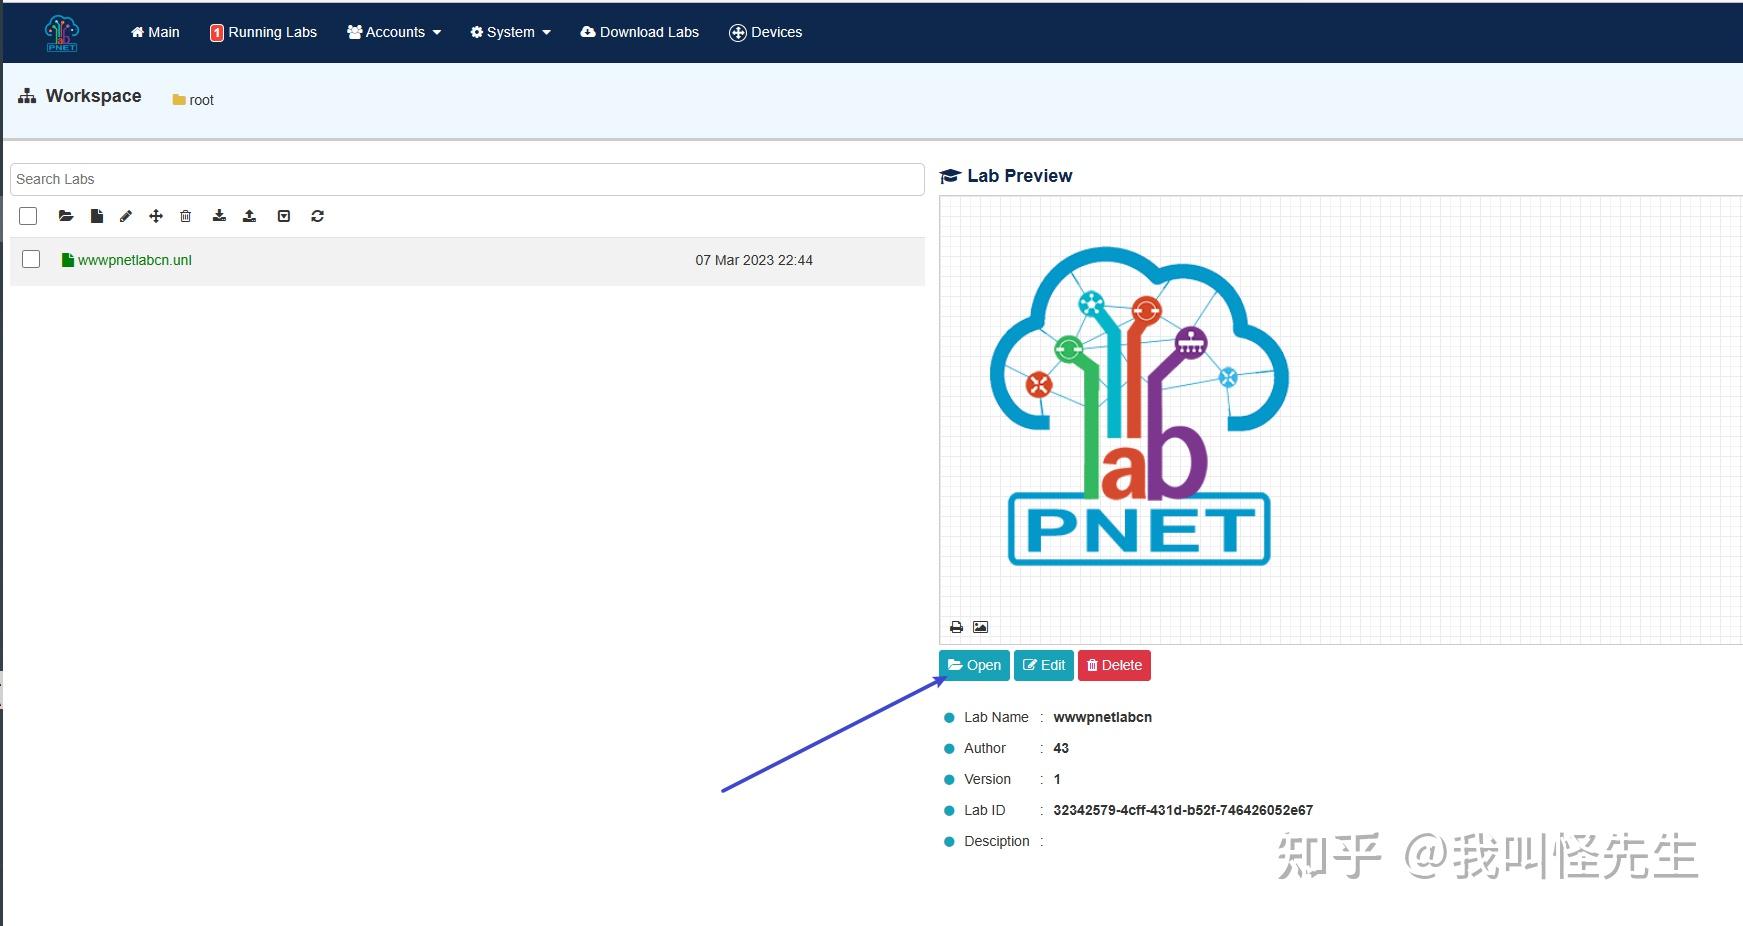This screenshot has height=926, width=1743.
Task: Click the green Open button
Action: click(x=974, y=665)
